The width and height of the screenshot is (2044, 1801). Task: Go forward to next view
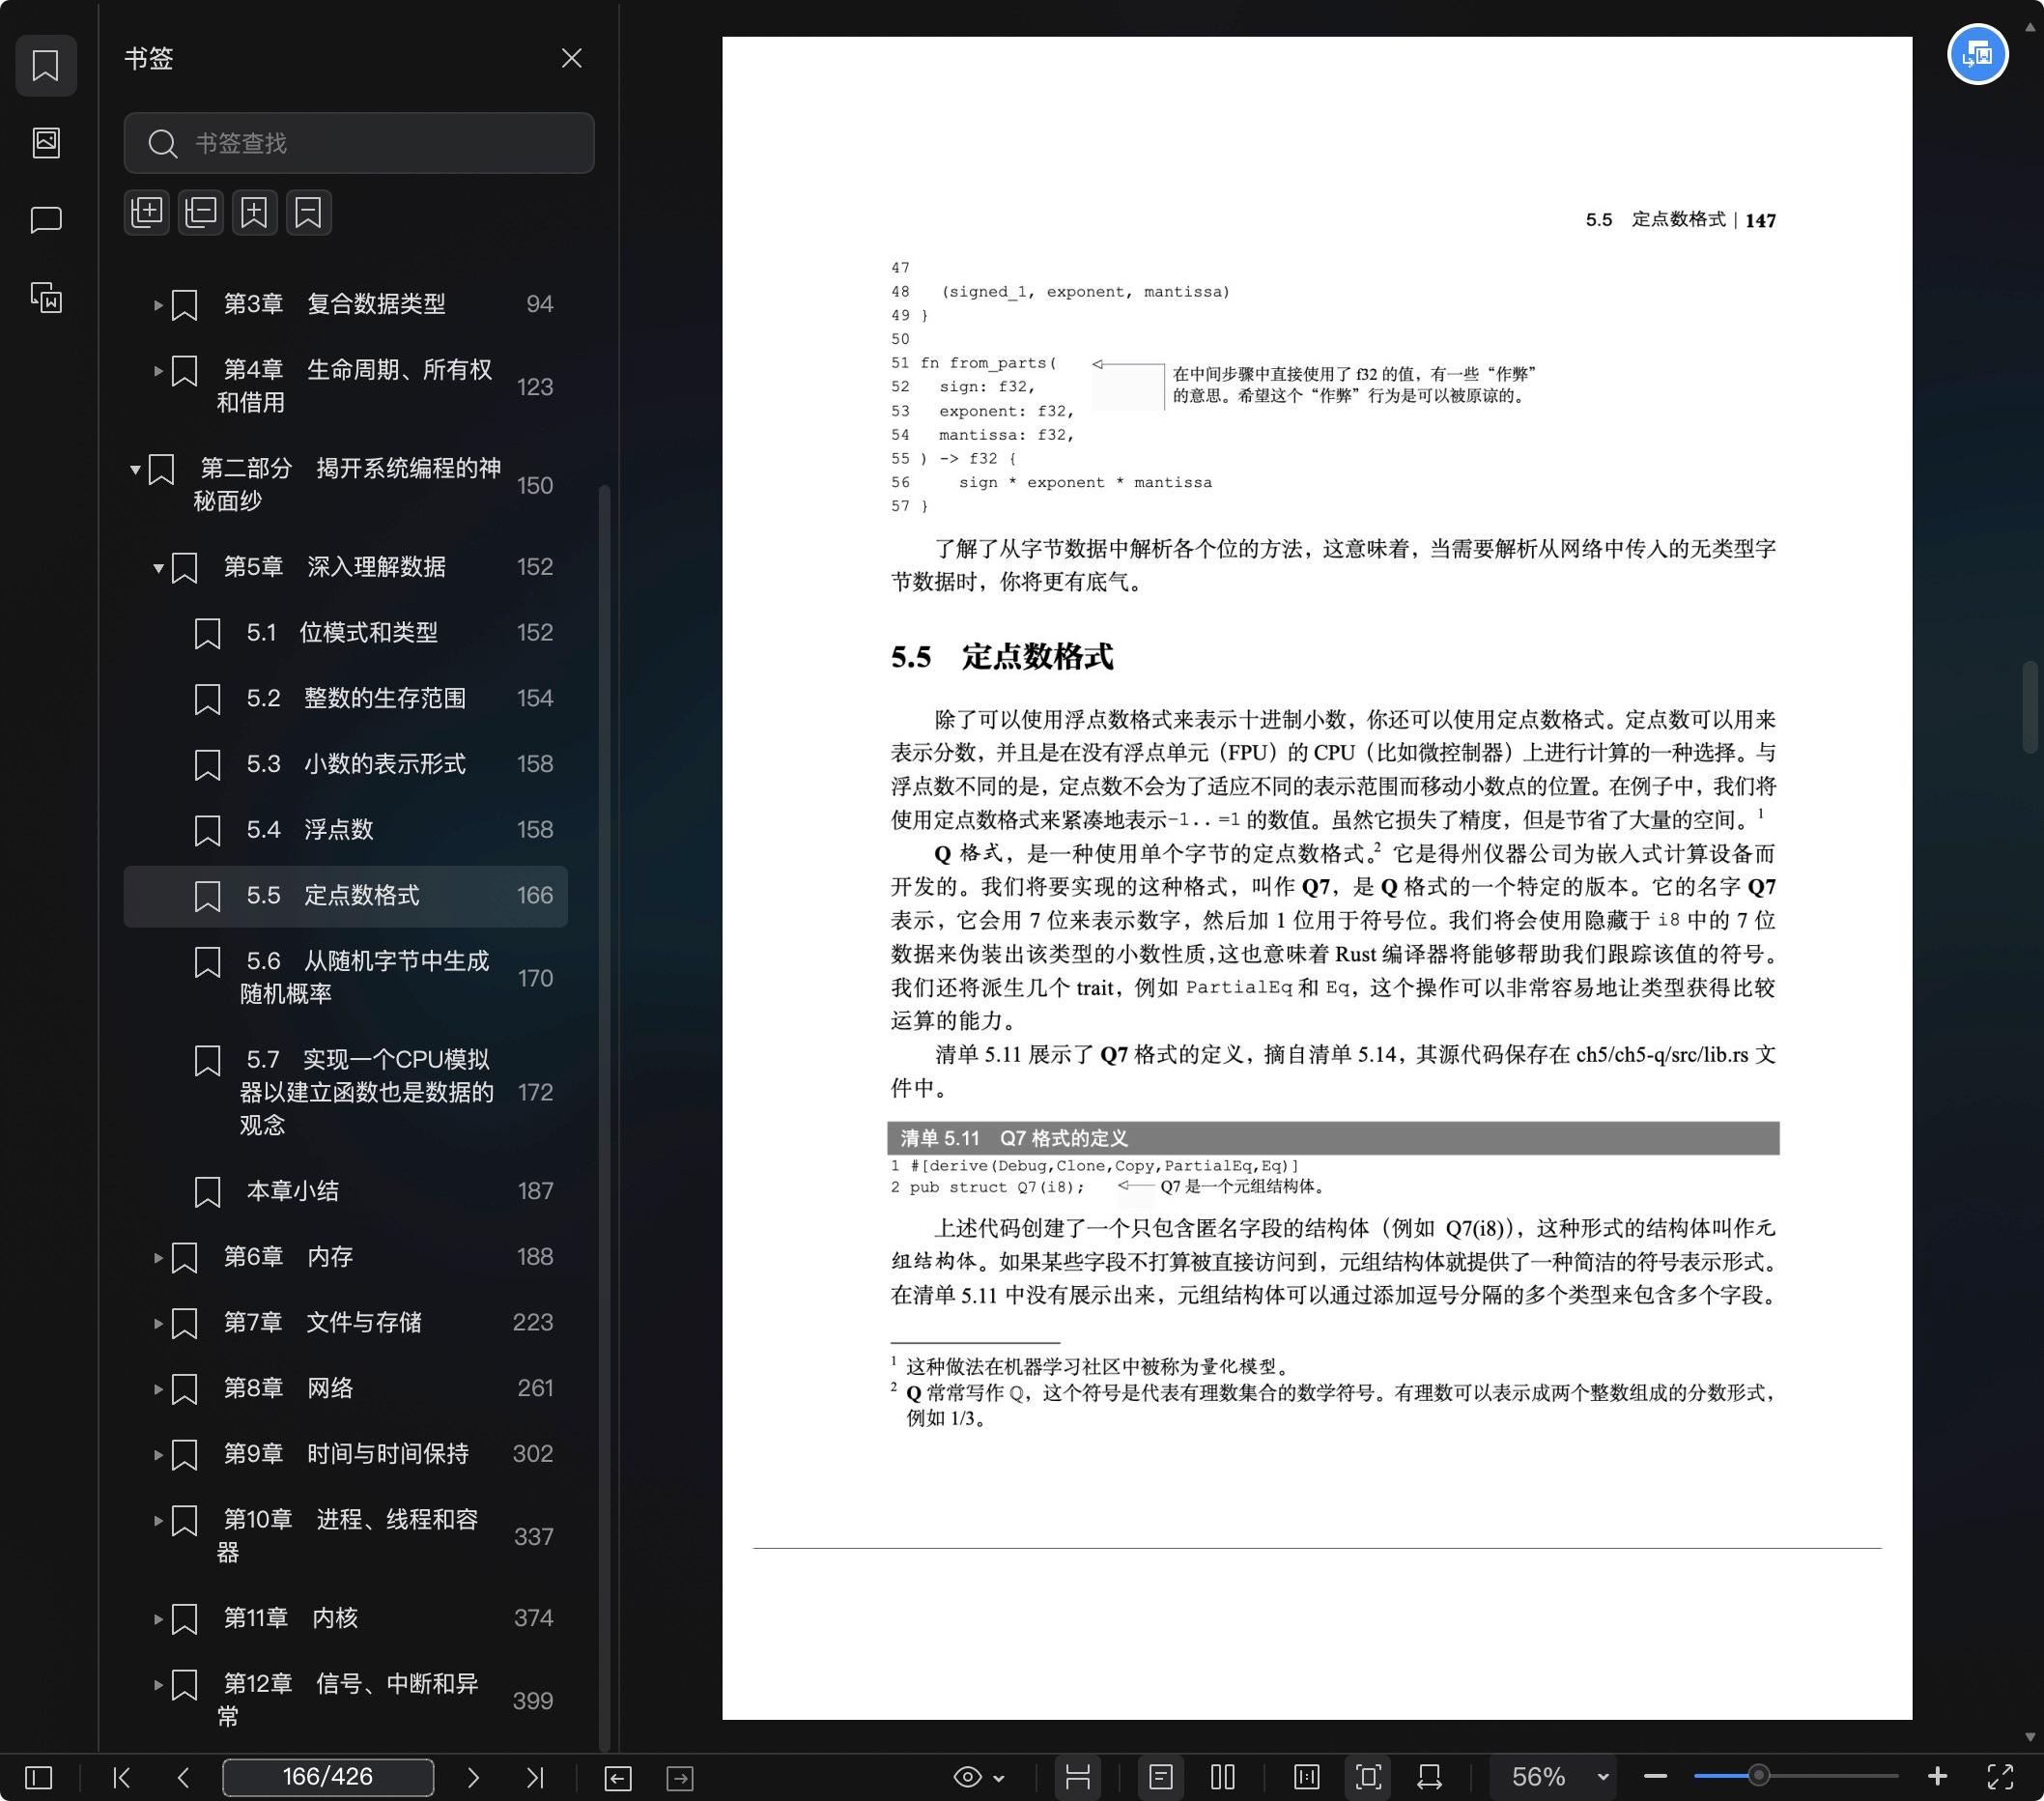680,1778
